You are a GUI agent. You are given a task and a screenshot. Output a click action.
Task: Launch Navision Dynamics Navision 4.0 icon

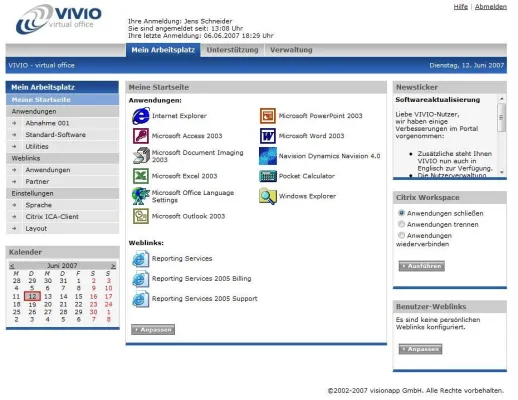click(x=268, y=156)
